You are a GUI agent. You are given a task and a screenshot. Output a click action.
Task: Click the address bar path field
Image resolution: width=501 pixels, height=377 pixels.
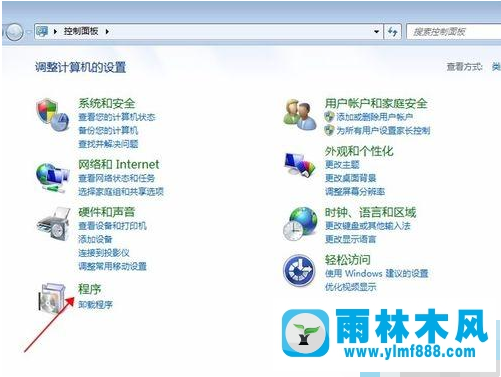[208, 32]
